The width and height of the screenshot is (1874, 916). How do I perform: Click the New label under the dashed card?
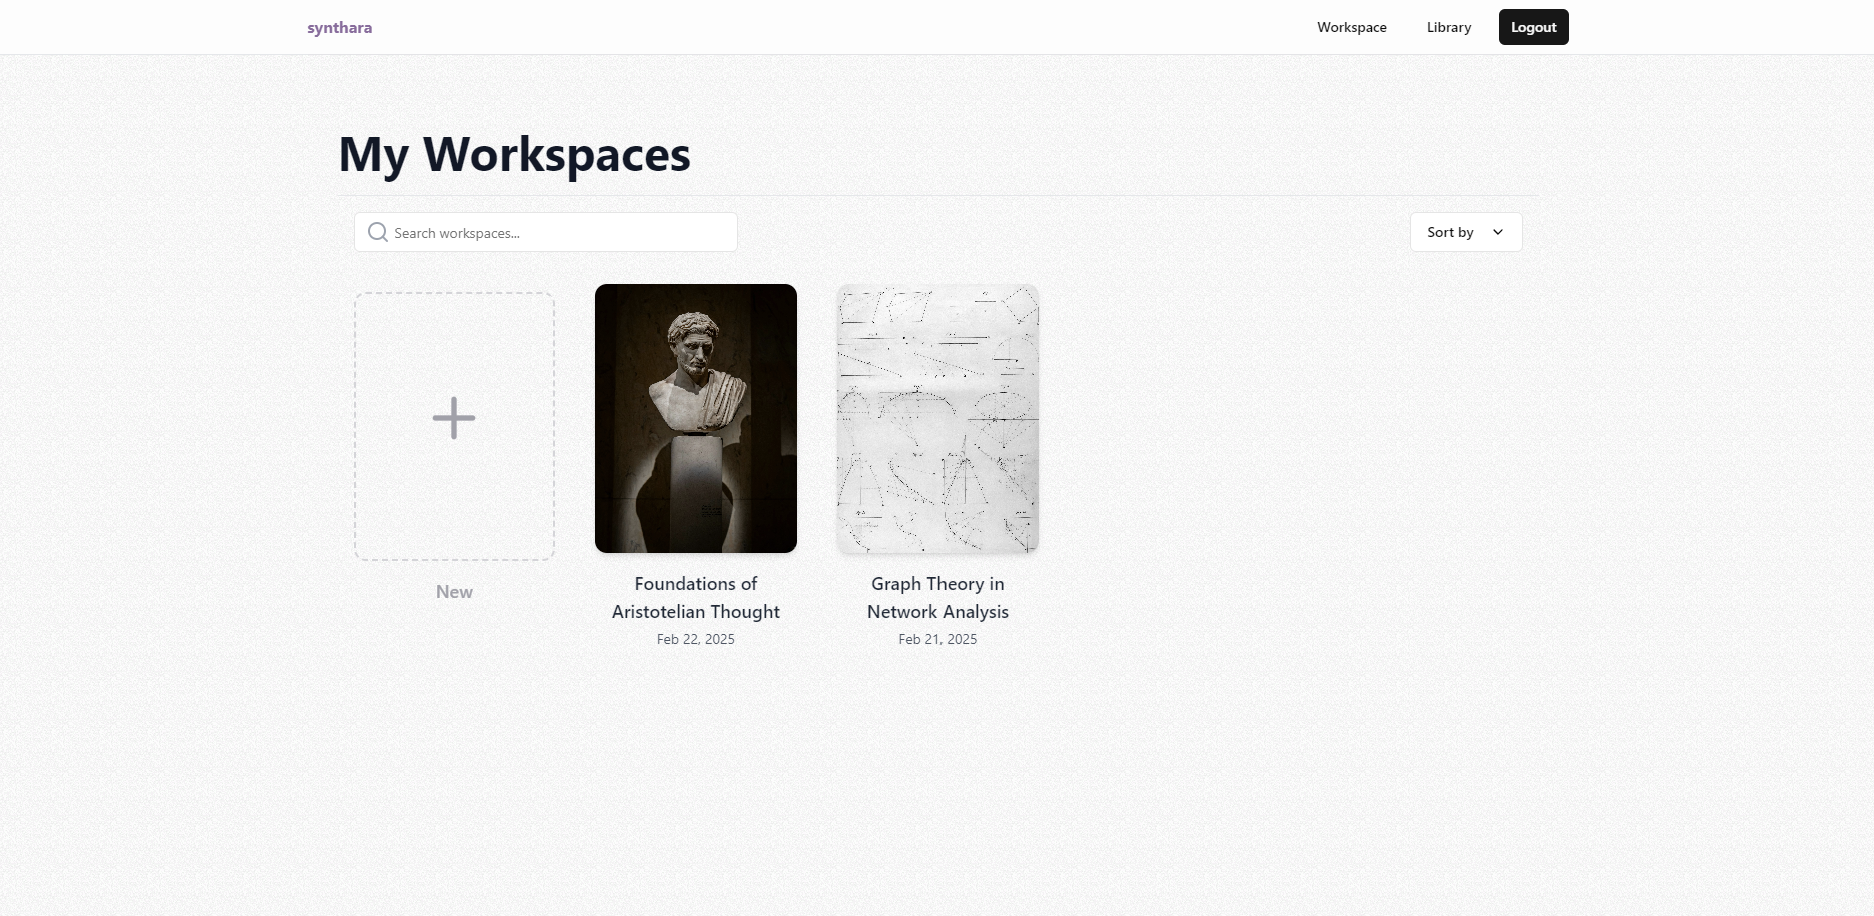tap(454, 592)
